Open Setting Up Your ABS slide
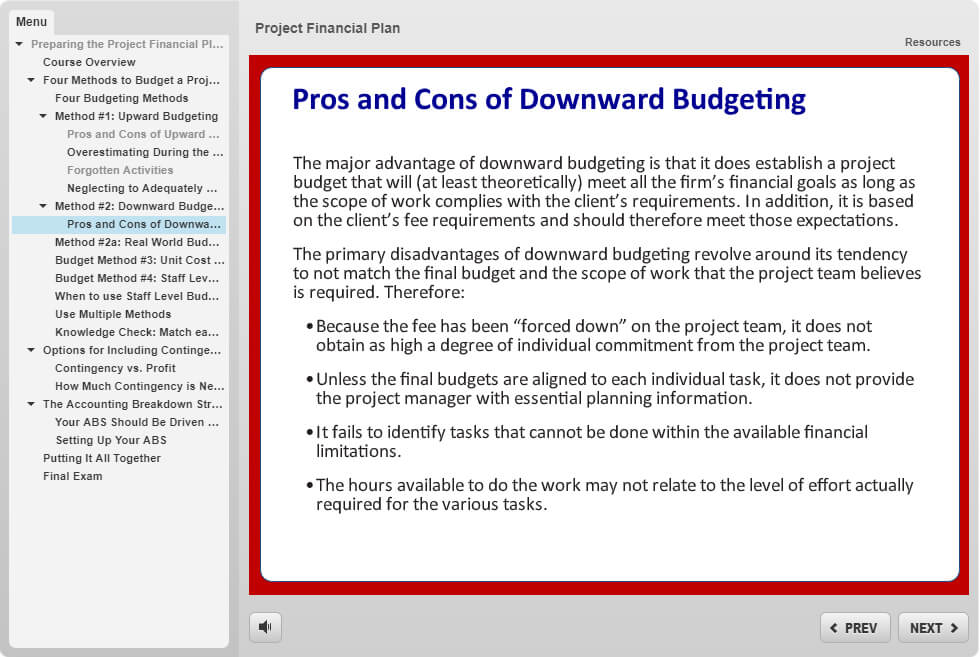The image size is (980, 657). (111, 441)
